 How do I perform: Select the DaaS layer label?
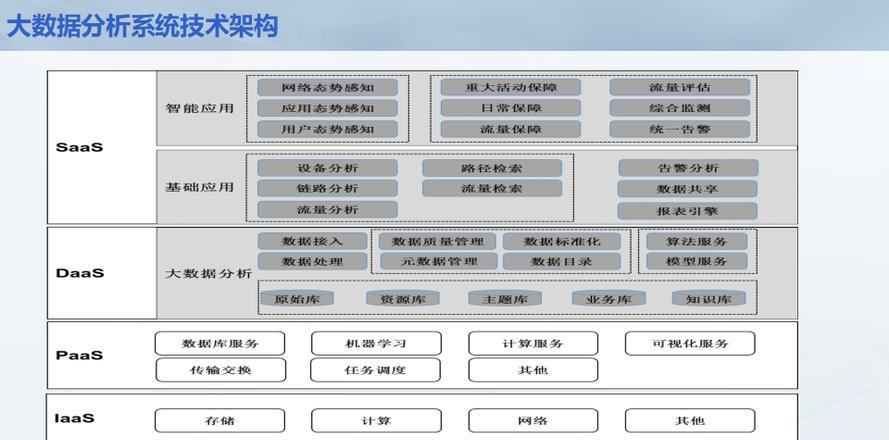[80, 273]
